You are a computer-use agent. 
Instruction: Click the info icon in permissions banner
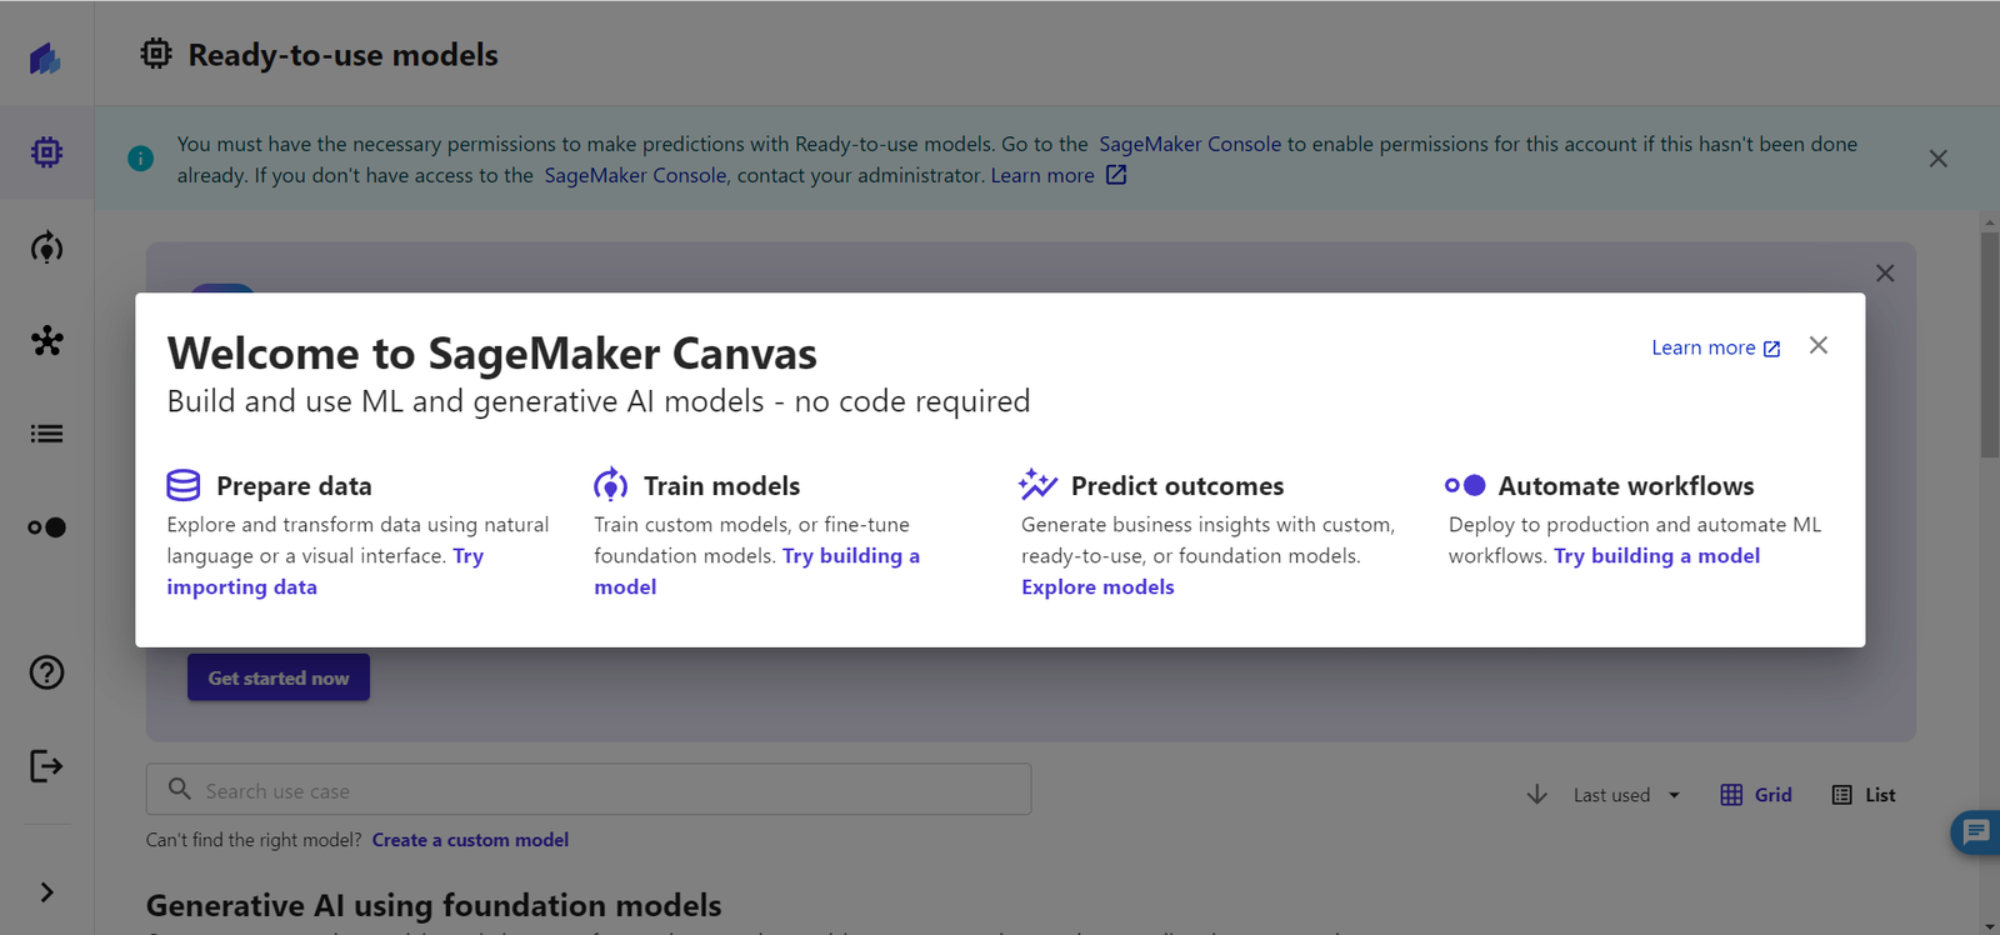point(141,158)
